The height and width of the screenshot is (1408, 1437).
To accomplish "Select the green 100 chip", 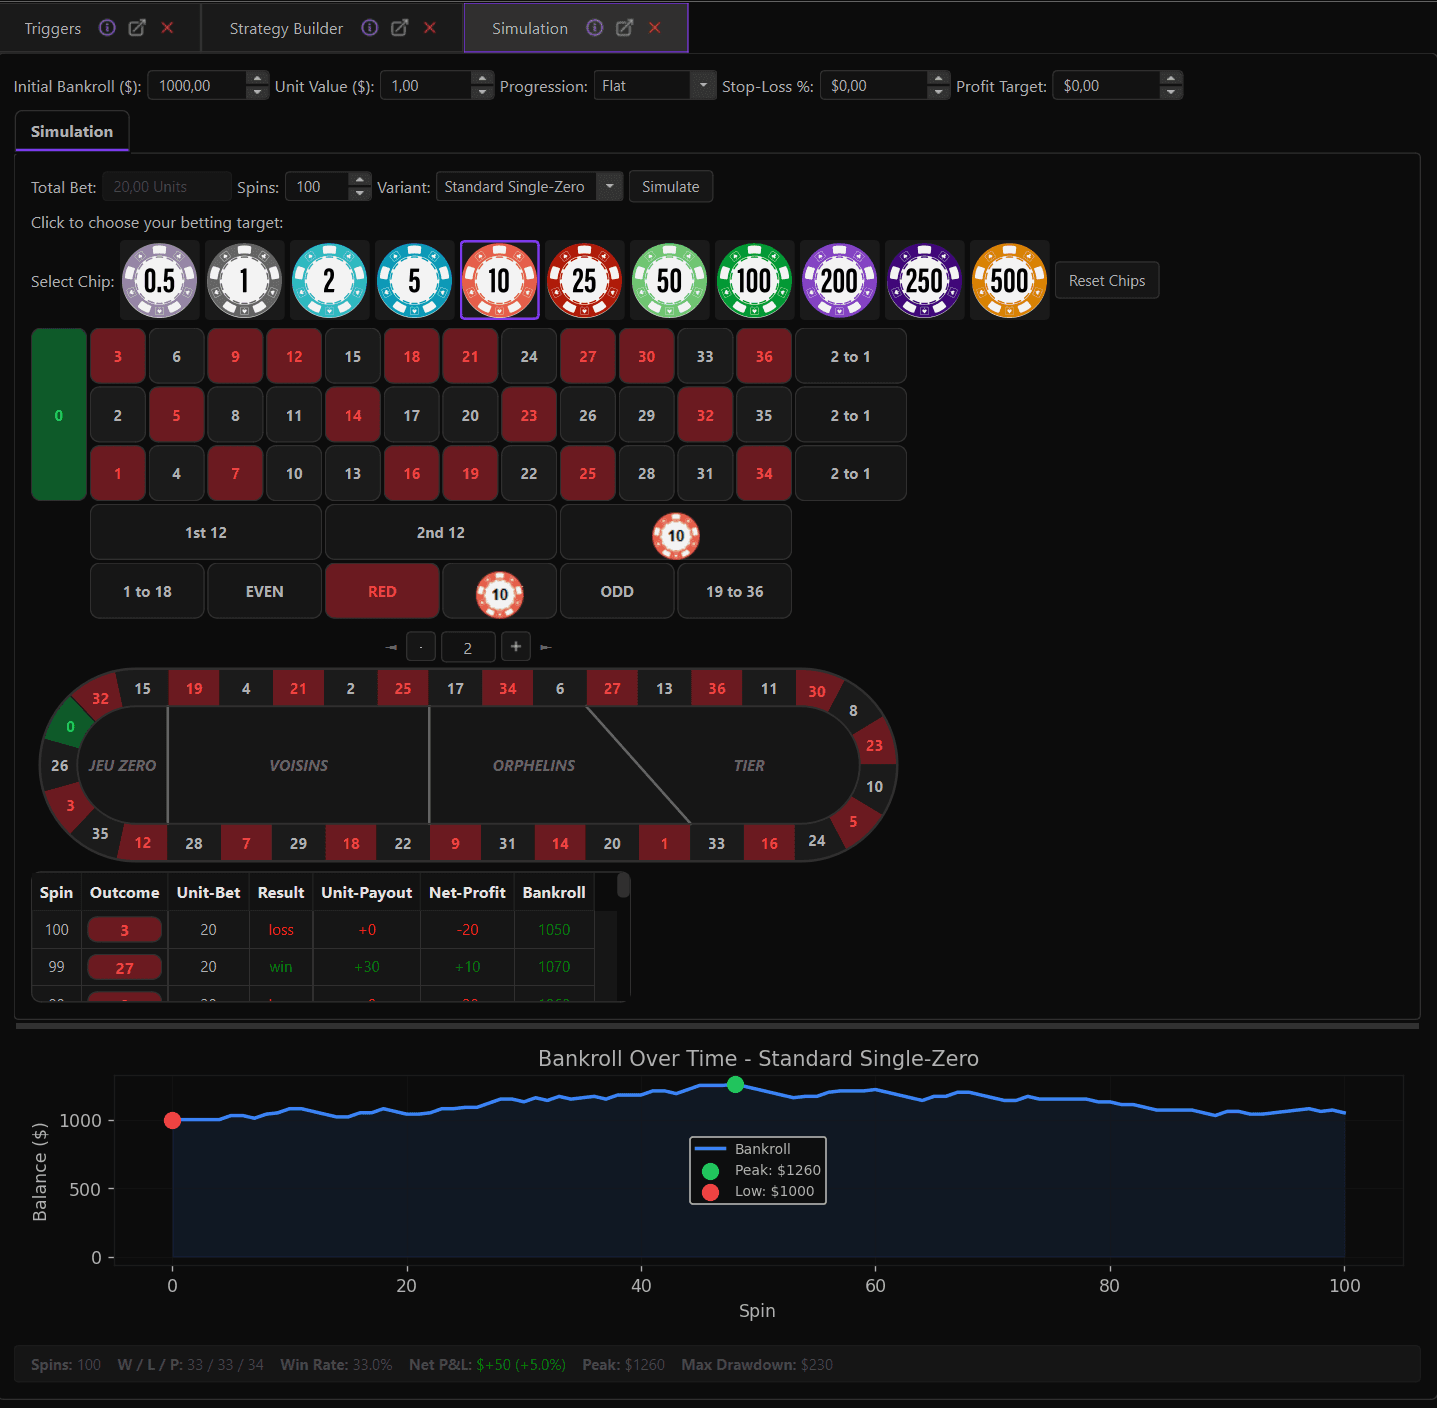I will (x=755, y=281).
